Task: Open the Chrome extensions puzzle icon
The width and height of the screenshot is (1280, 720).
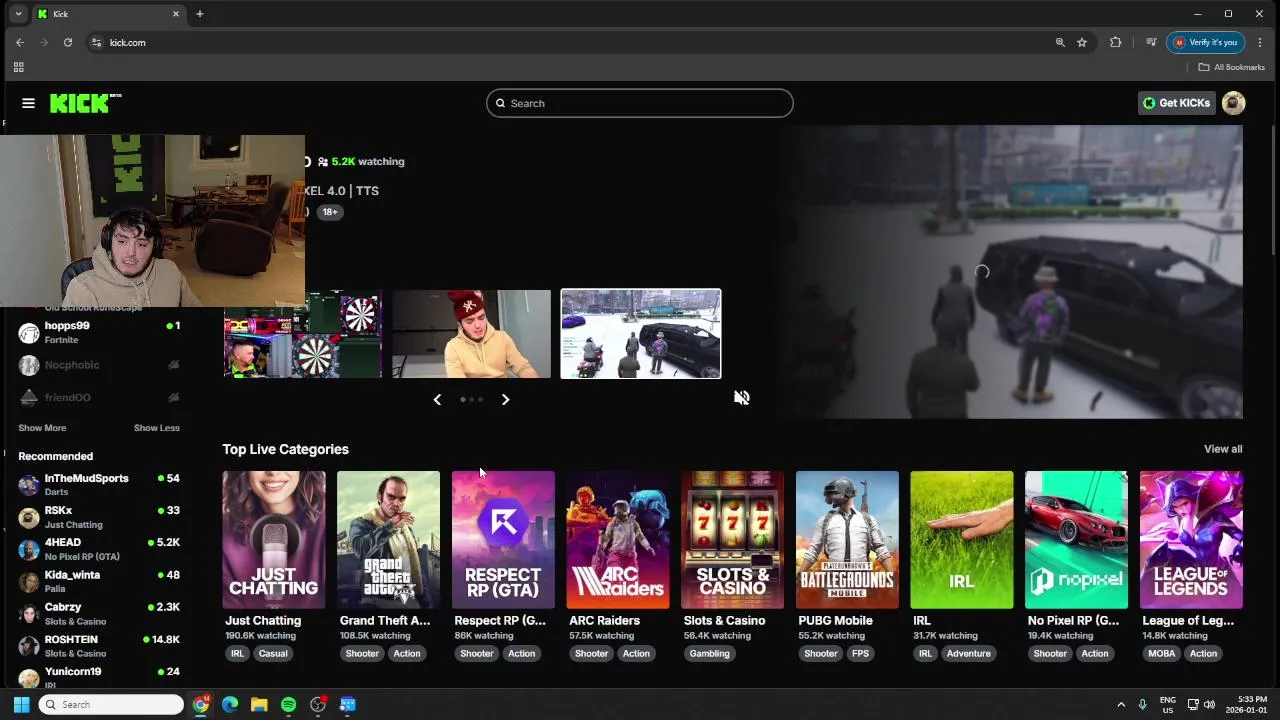Action: tap(1116, 42)
